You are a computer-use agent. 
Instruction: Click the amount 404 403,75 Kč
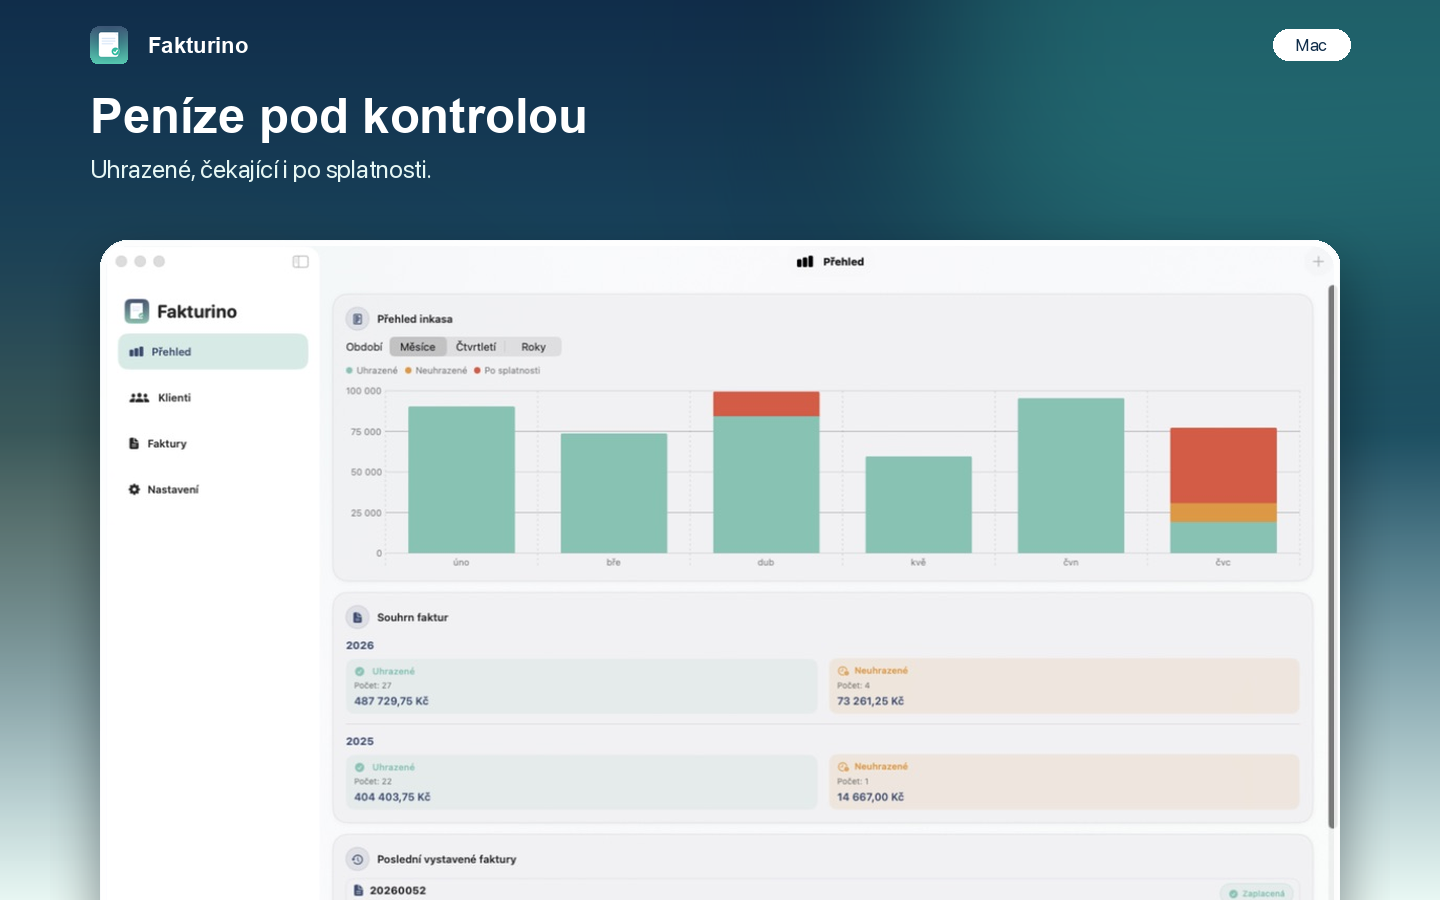coord(392,797)
